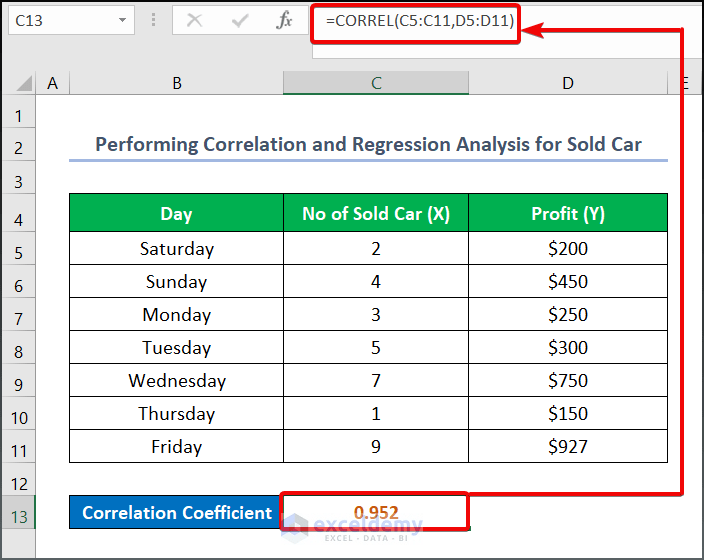This screenshot has width=704, height=560.
Task: Click the Enter checkmark formula bar icon
Action: tap(240, 20)
